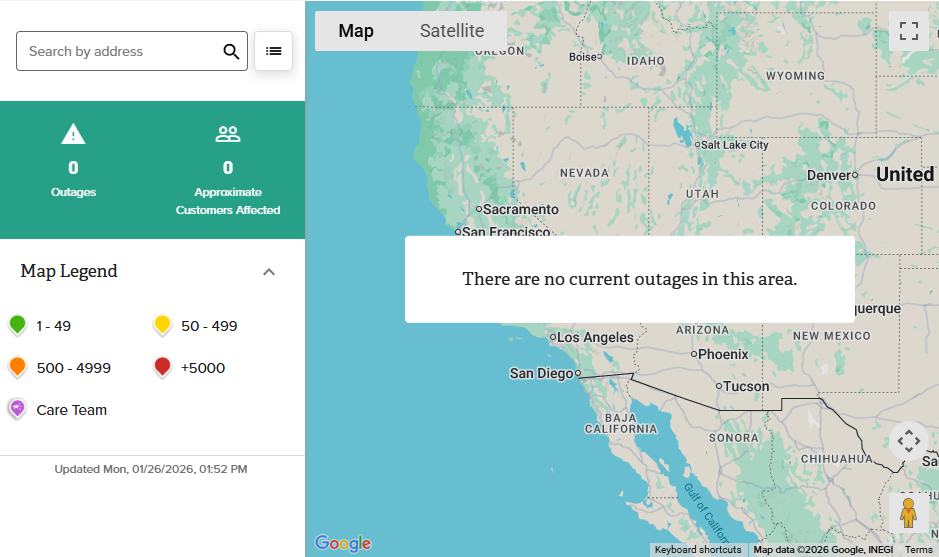Click 'Map data ©2026 Google, INEGI' text
This screenshot has width=939, height=557.
coord(823,550)
